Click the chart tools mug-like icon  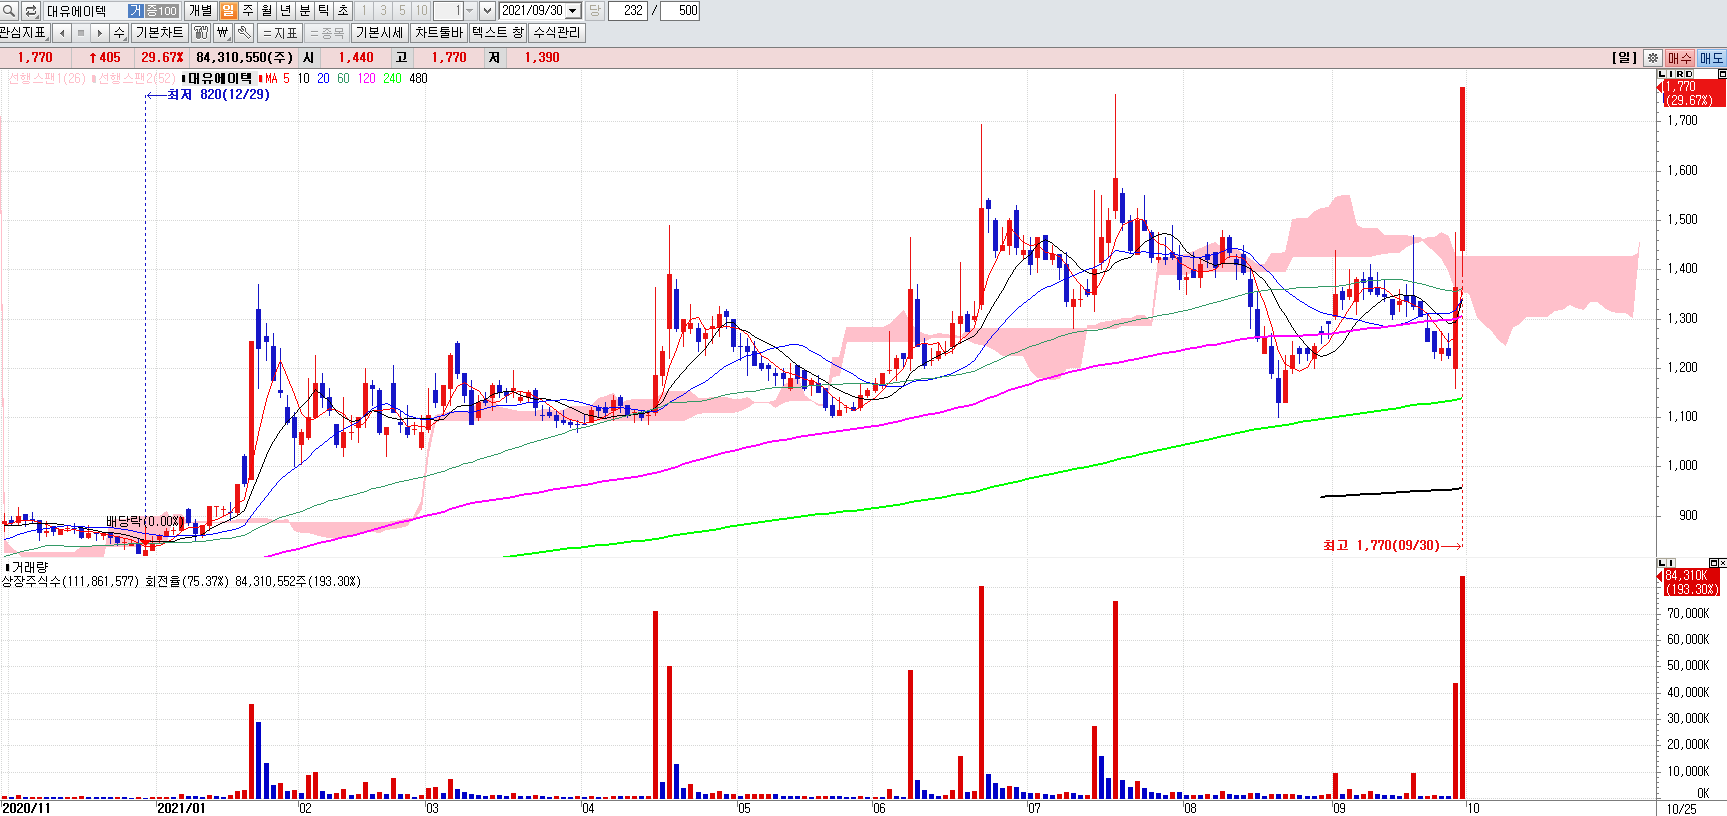click(201, 32)
